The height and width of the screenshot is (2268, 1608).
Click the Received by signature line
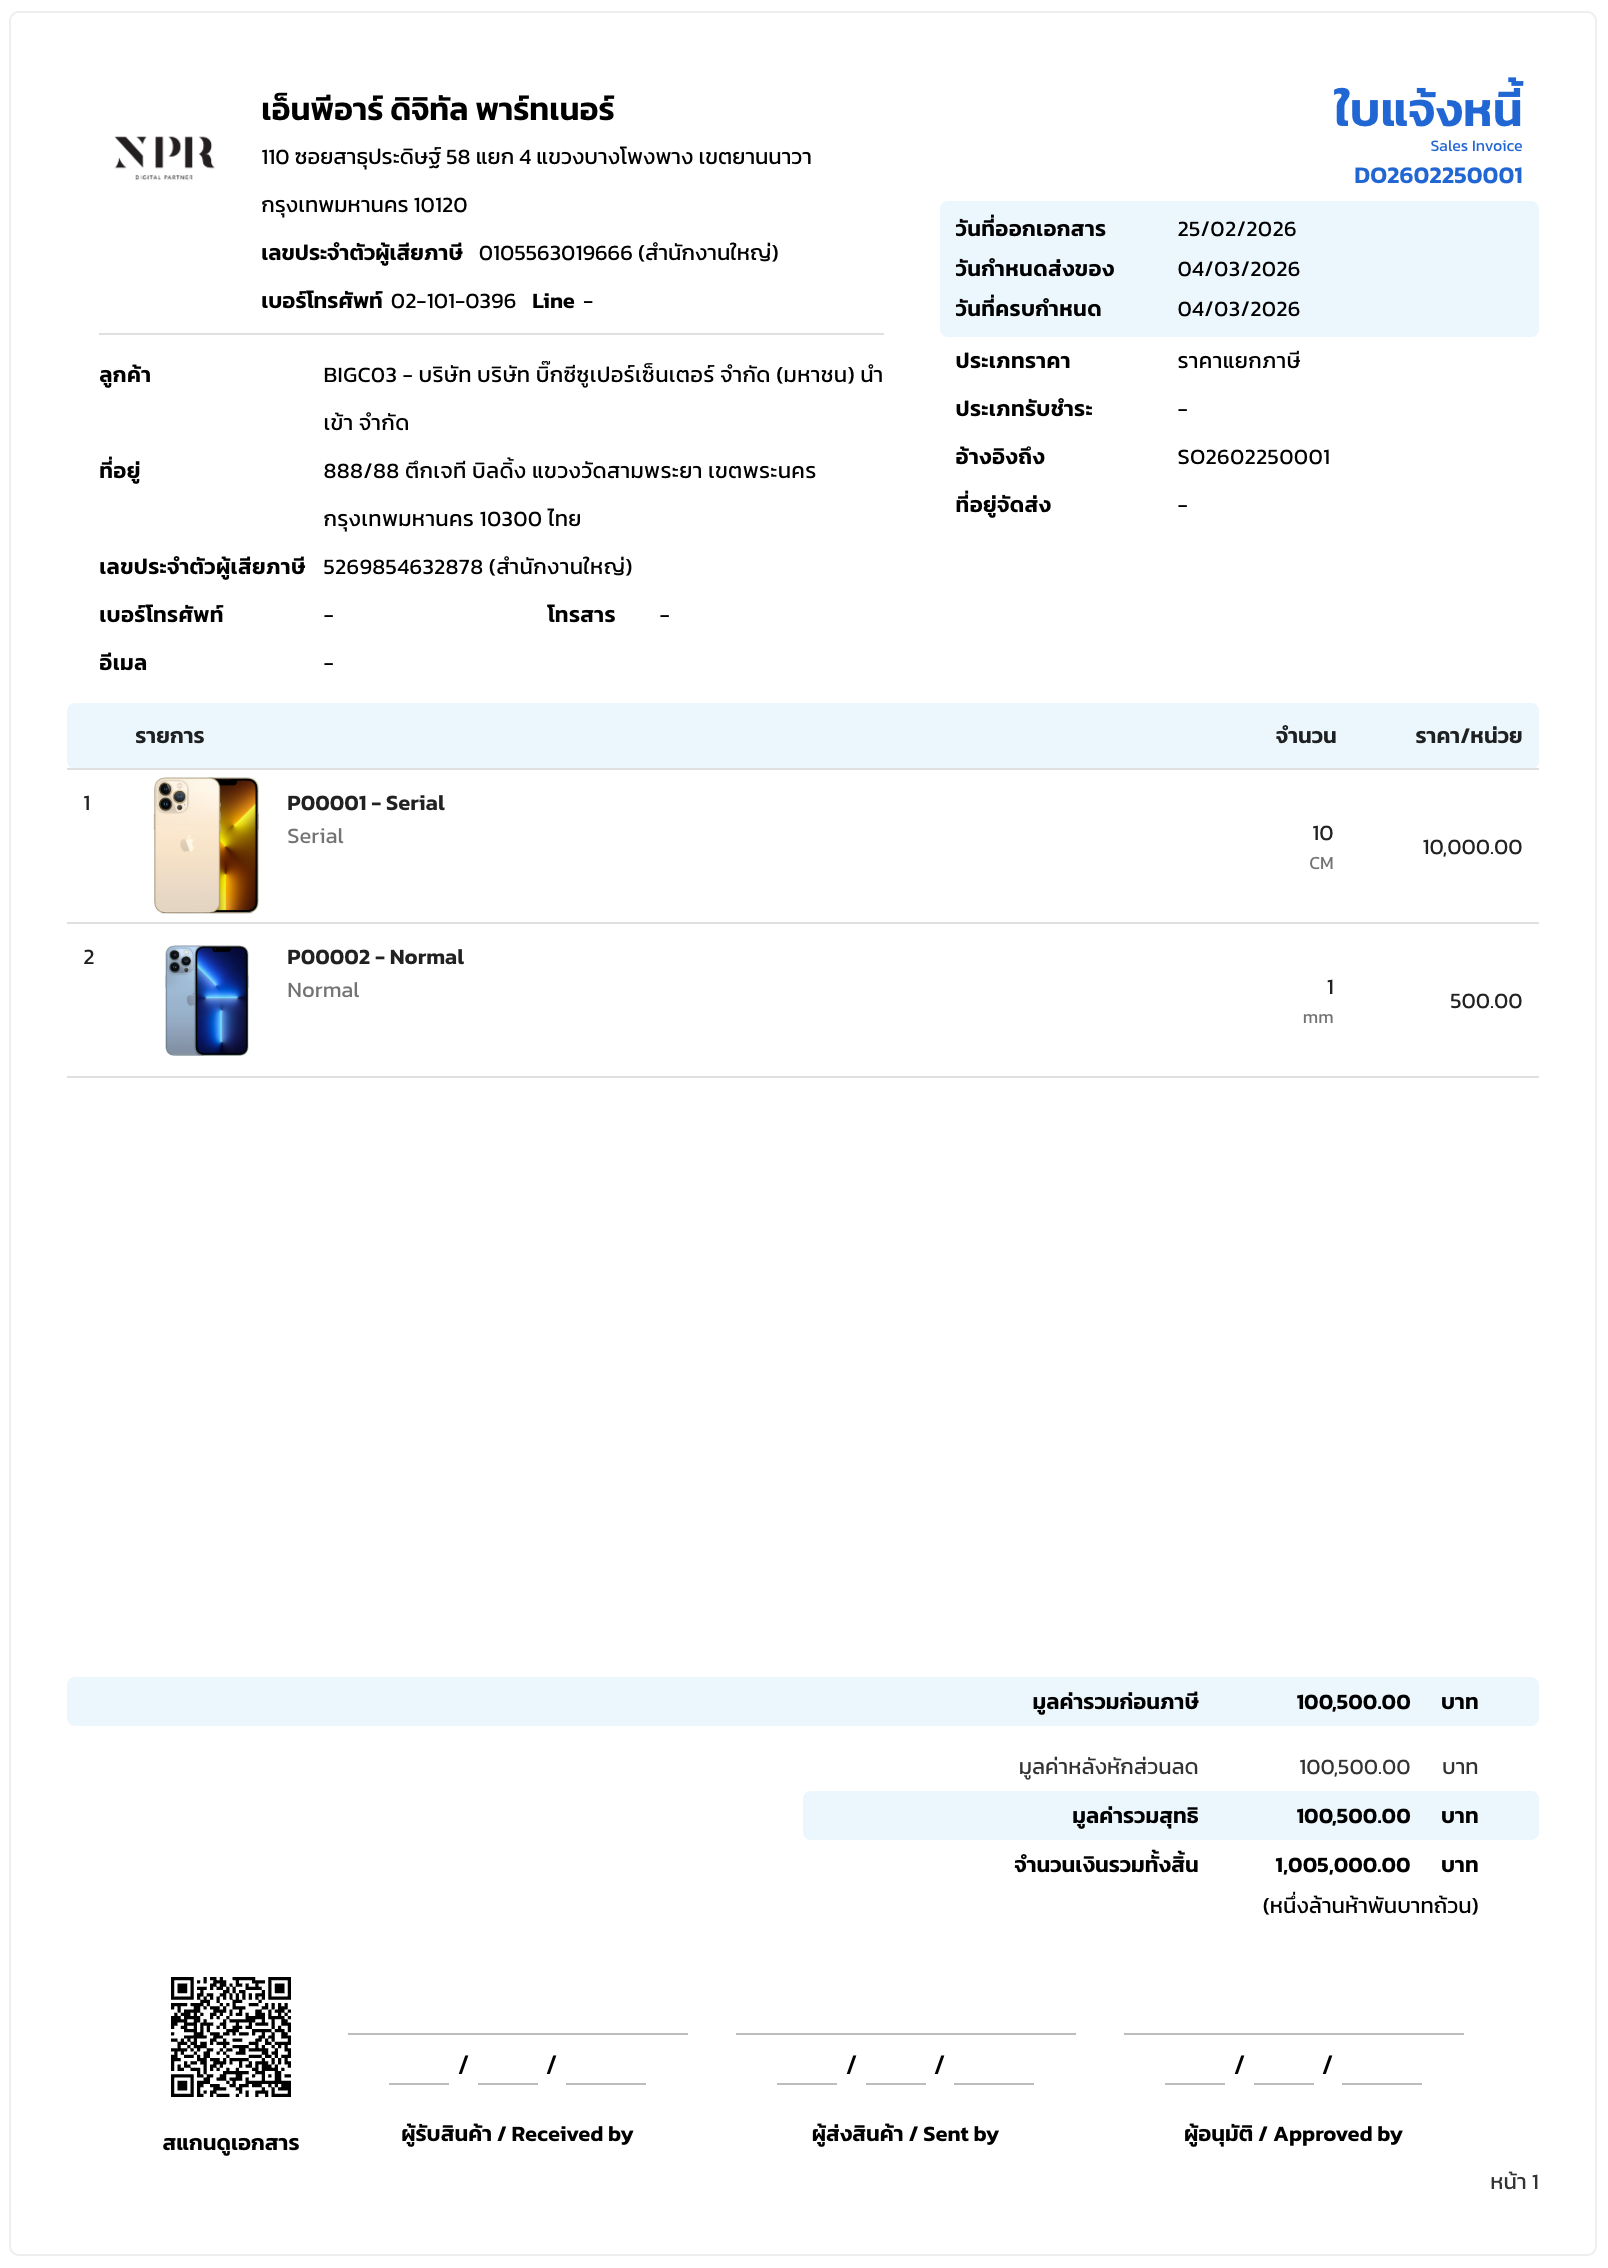517,2032
